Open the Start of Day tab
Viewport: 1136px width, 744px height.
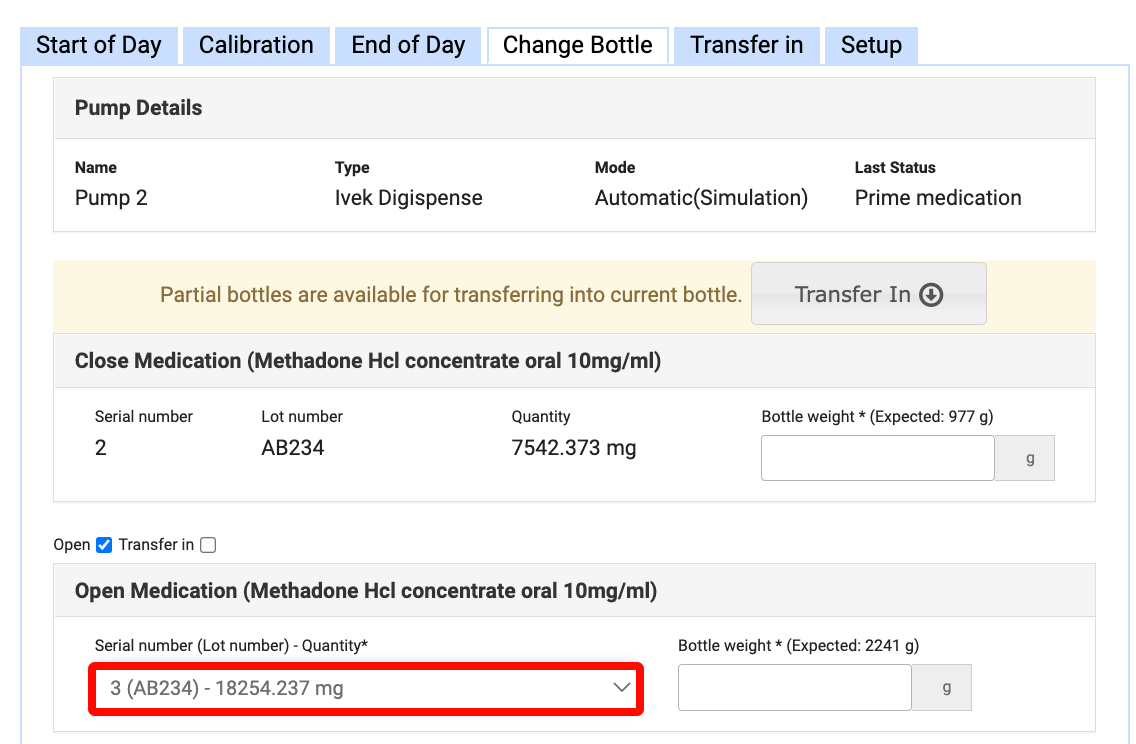click(x=98, y=46)
